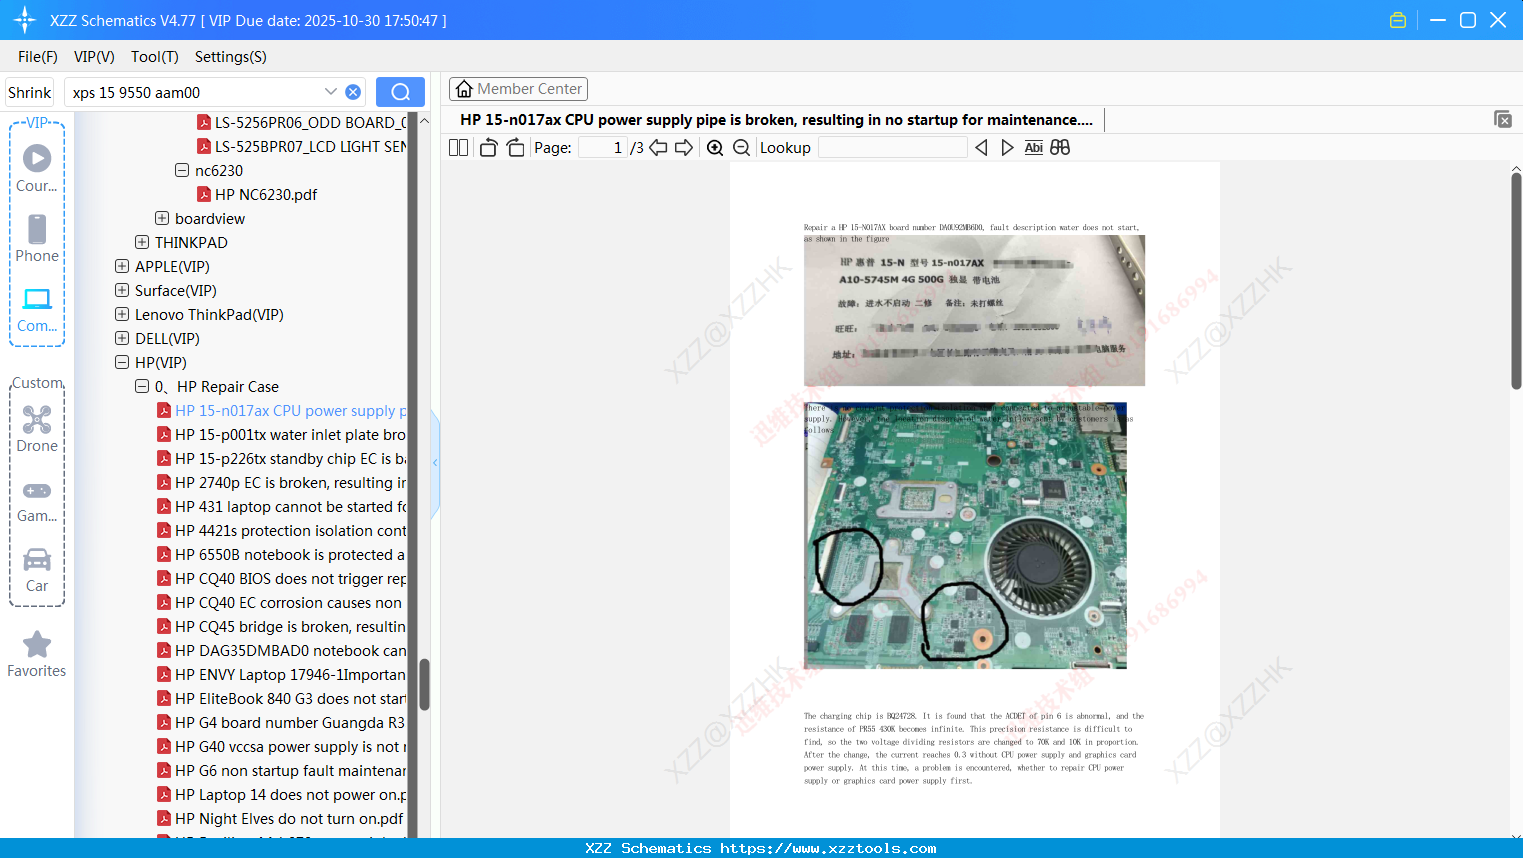Expand the boardview folder
1523x858 pixels.
pos(162,218)
